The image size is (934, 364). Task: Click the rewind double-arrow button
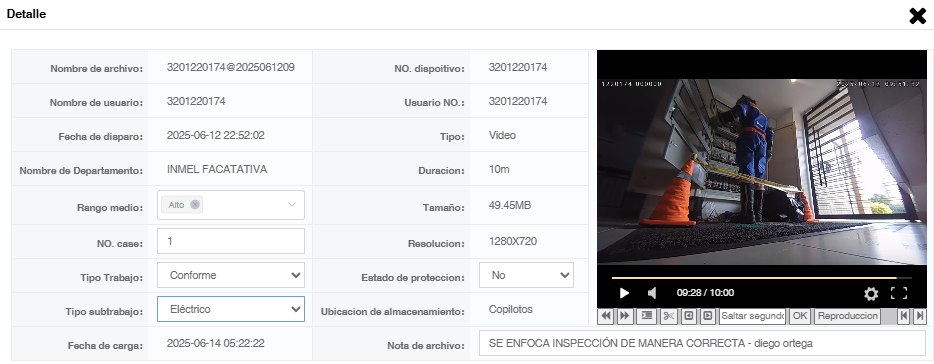coord(606,316)
